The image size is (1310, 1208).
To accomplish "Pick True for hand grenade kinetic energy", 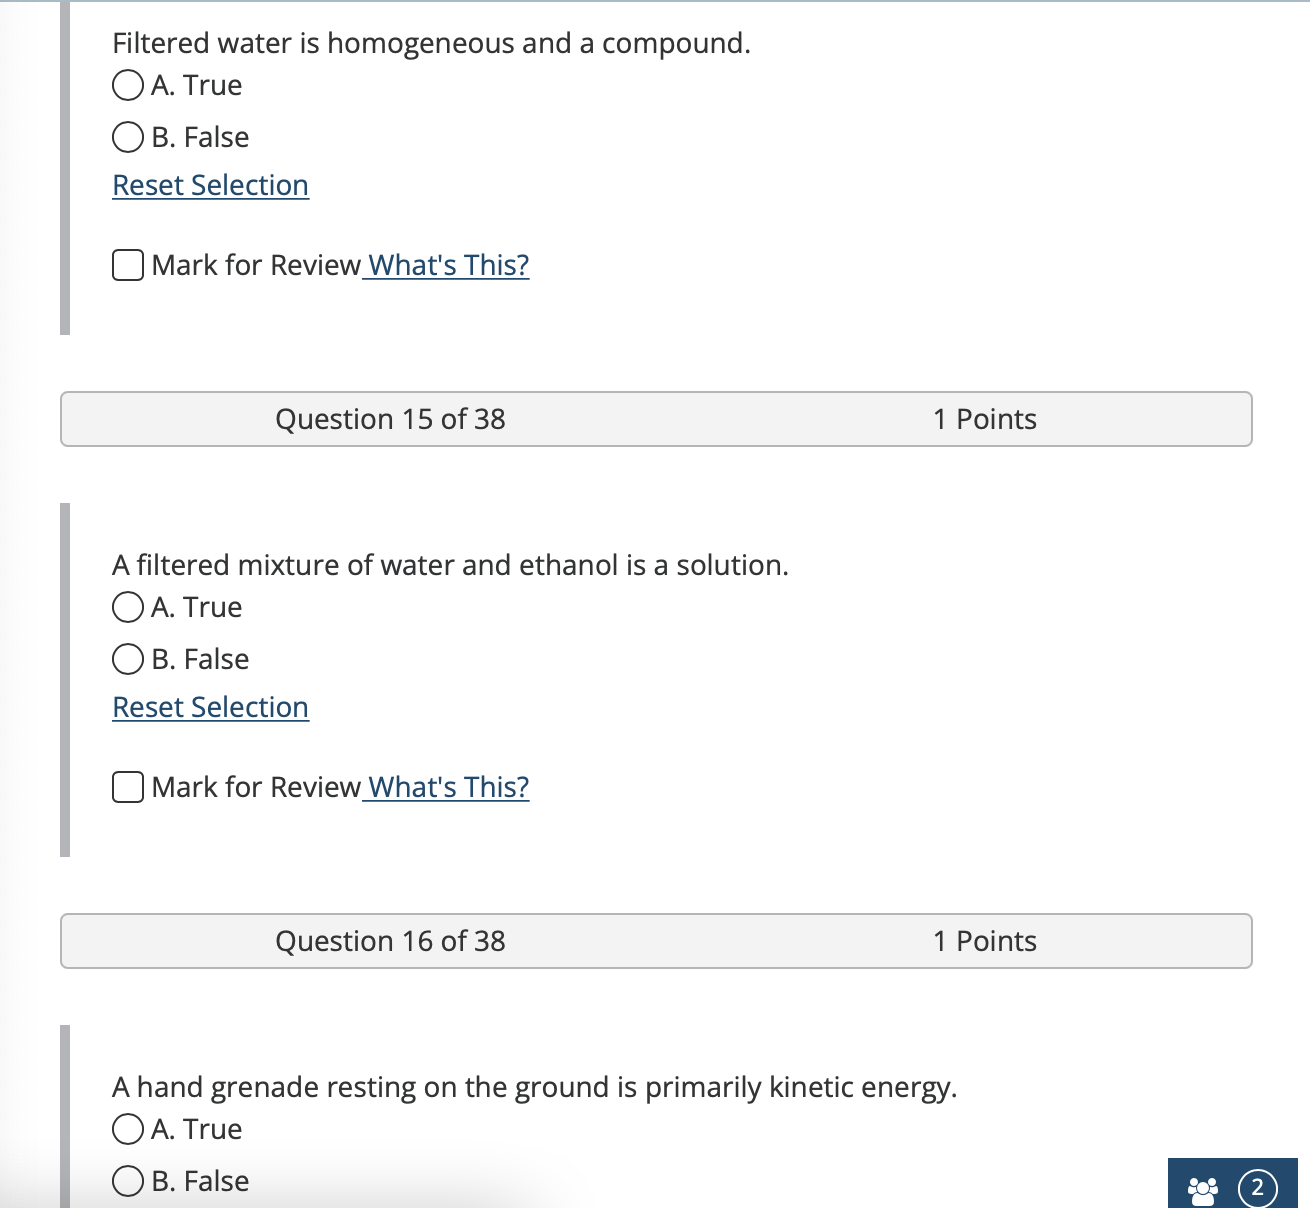I will tap(128, 1129).
